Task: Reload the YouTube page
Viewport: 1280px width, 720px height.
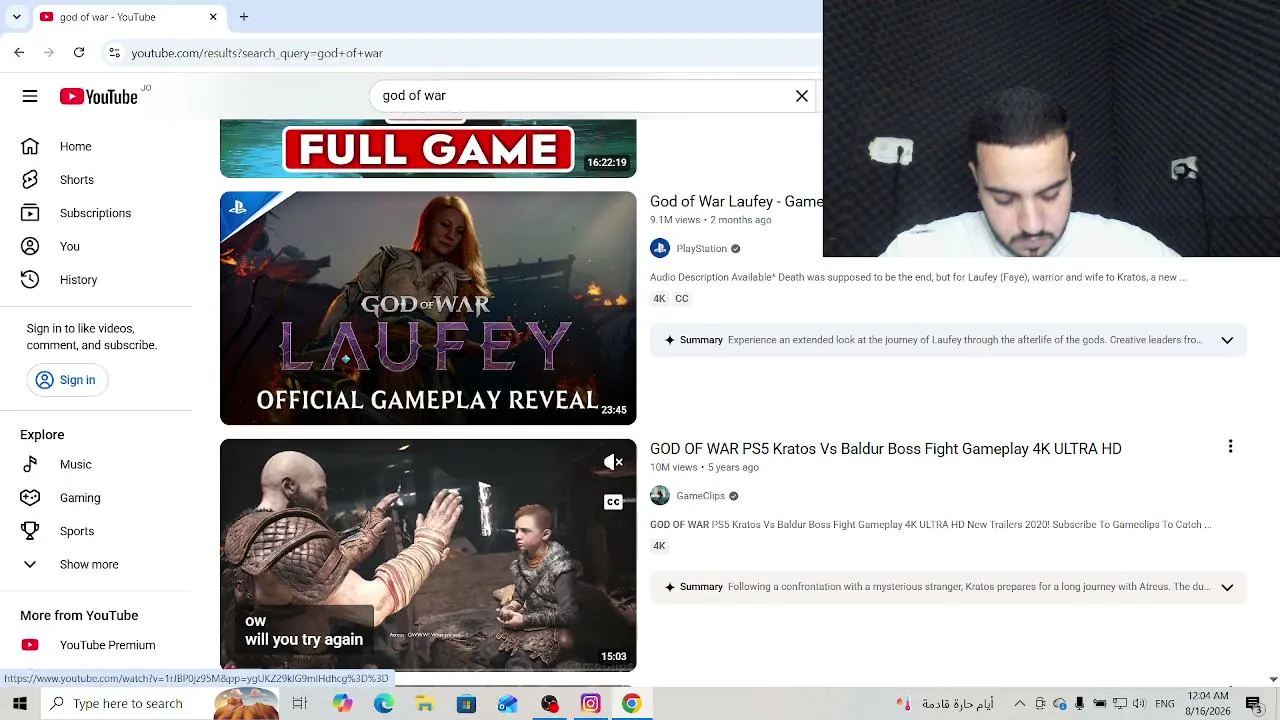Action: [x=79, y=53]
